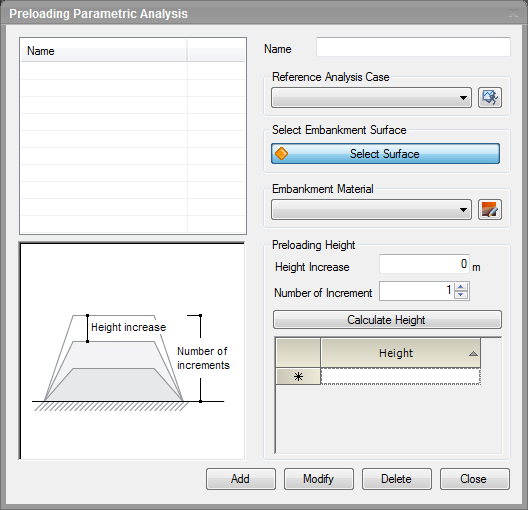Expand the Reference Analysis Case dropdown
This screenshot has height=510, width=528.
[371, 98]
